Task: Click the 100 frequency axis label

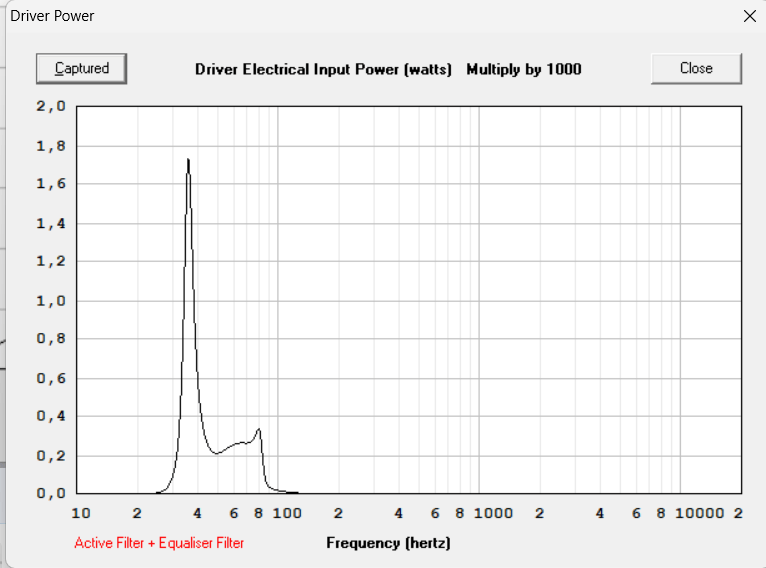Action: point(287,513)
